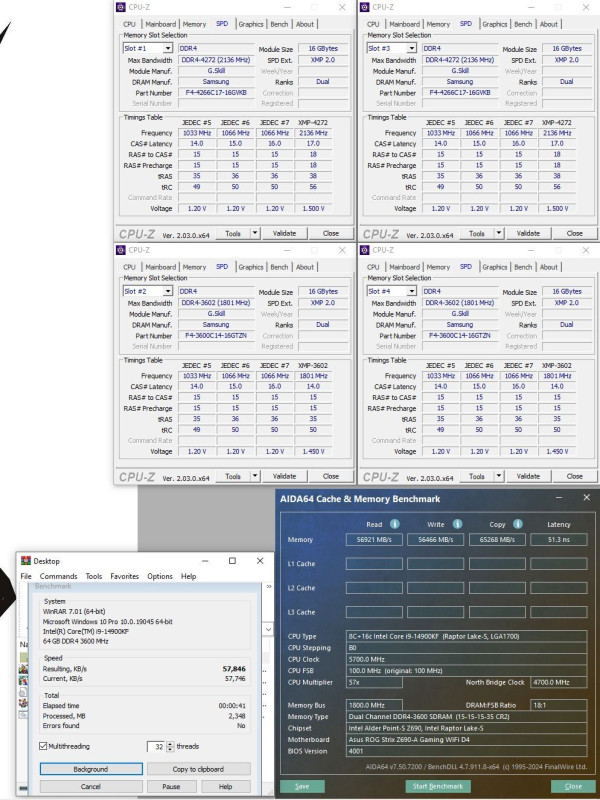Click the CPU-Z app icon in Slot #2 window
Viewport: 600px width, 800px height.
click(x=120, y=250)
